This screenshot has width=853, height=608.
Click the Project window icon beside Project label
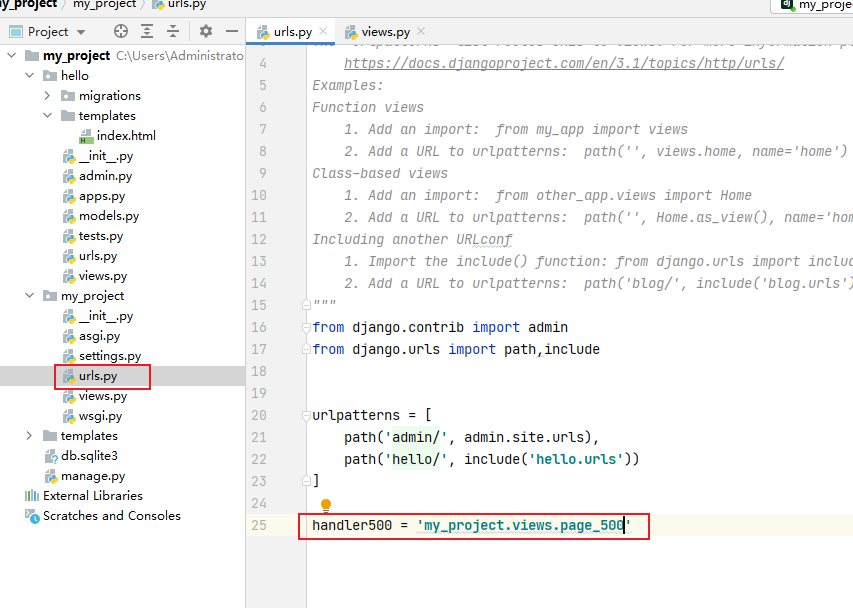(16, 32)
